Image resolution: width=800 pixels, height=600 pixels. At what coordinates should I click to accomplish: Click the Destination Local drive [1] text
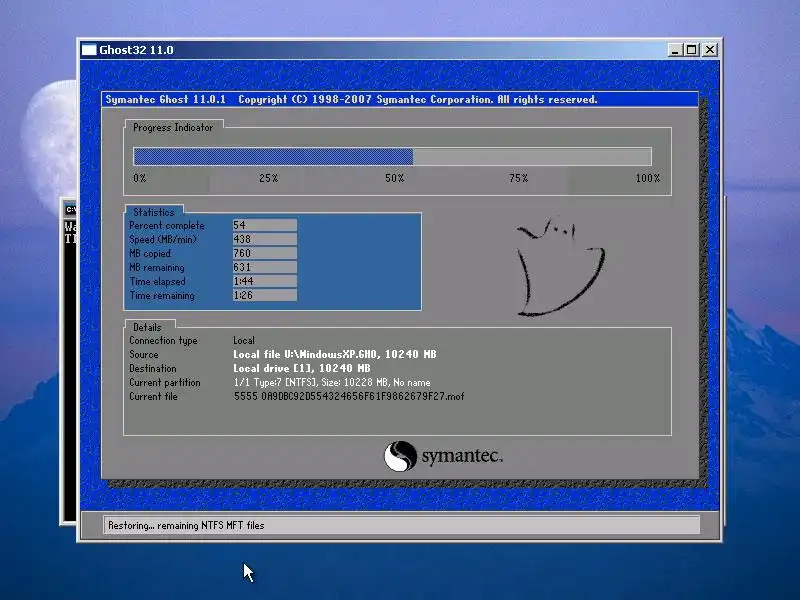pyautogui.click(x=302, y=368)
